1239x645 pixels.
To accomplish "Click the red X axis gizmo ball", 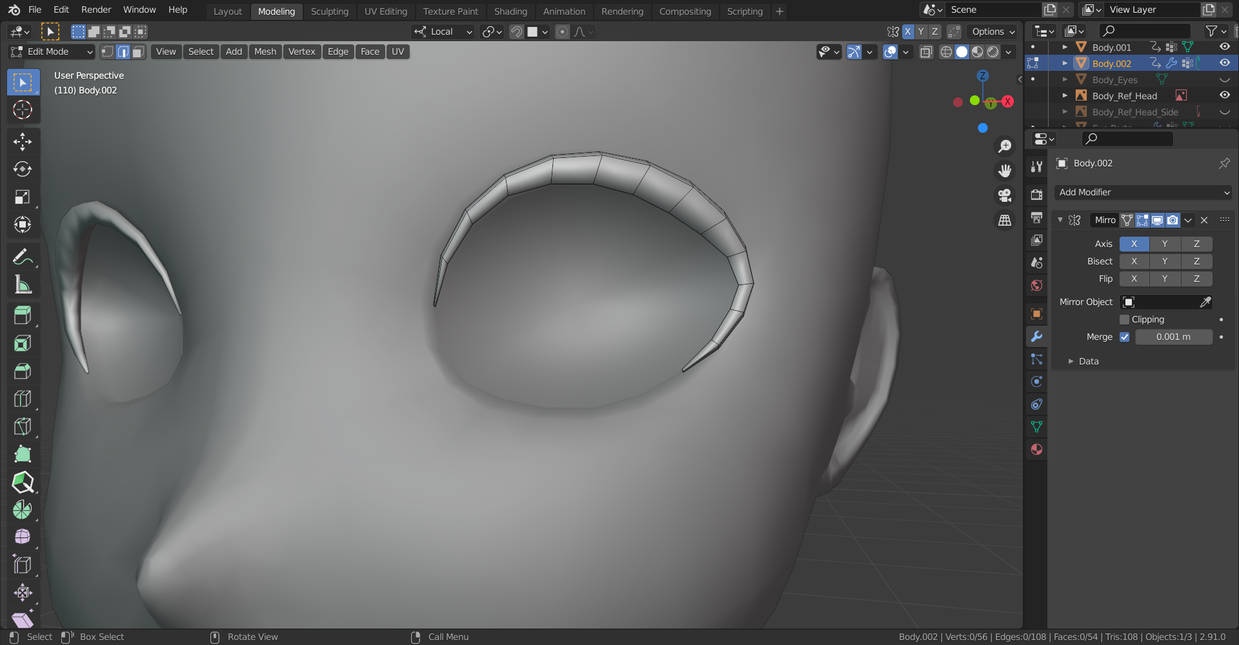I will [1007, 101].
